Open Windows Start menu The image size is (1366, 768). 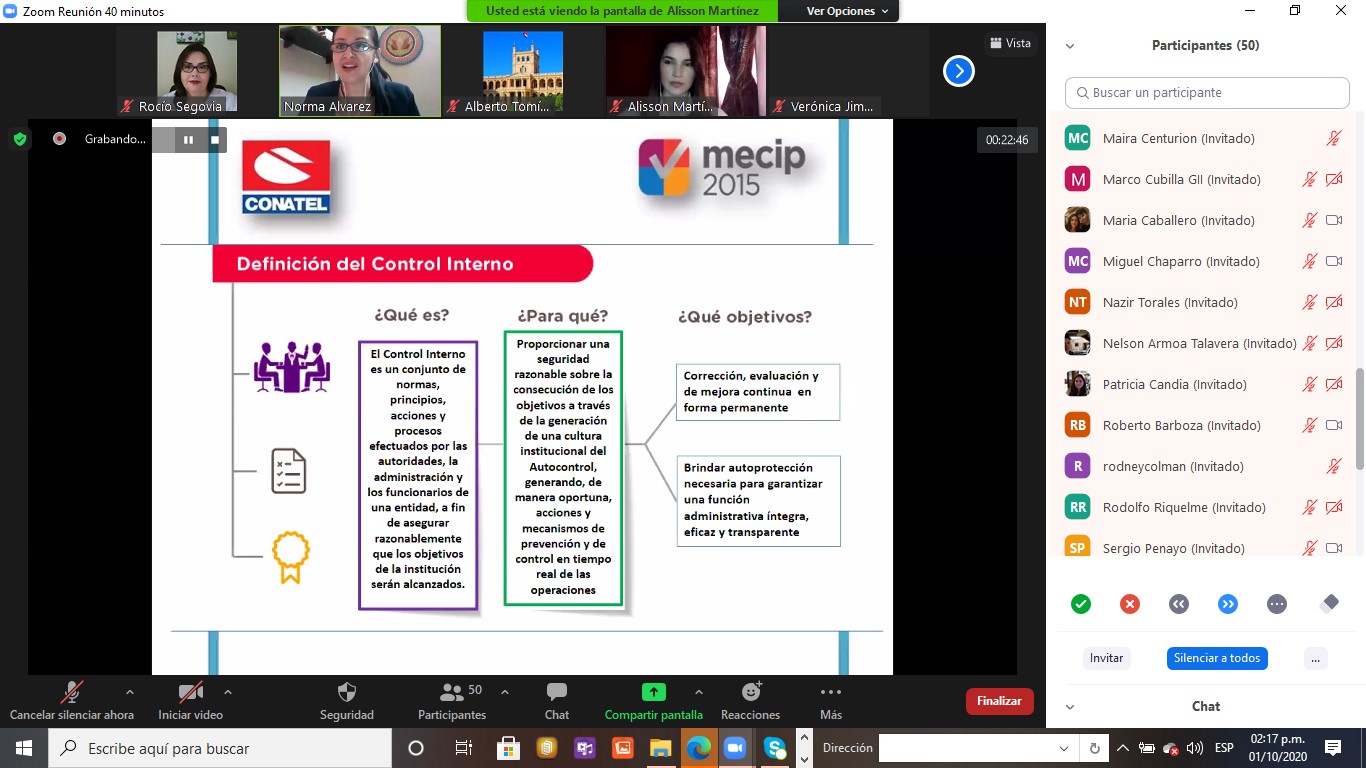[x=23, y=748]
